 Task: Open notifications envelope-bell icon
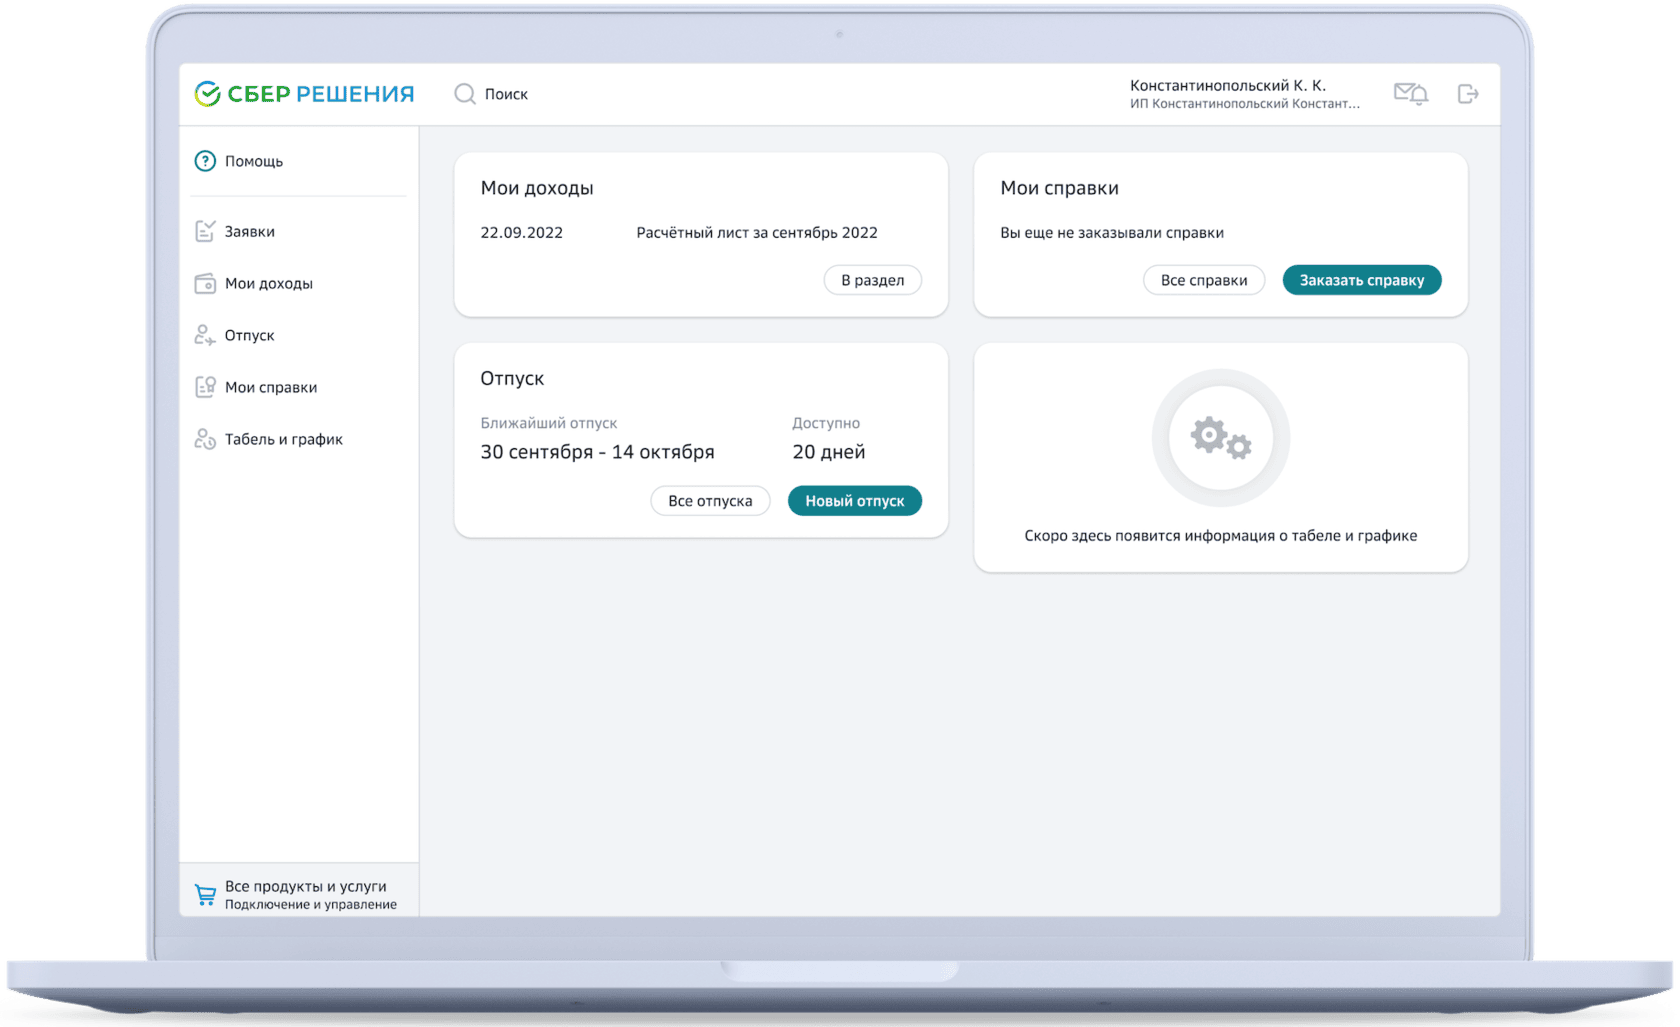1411,94
